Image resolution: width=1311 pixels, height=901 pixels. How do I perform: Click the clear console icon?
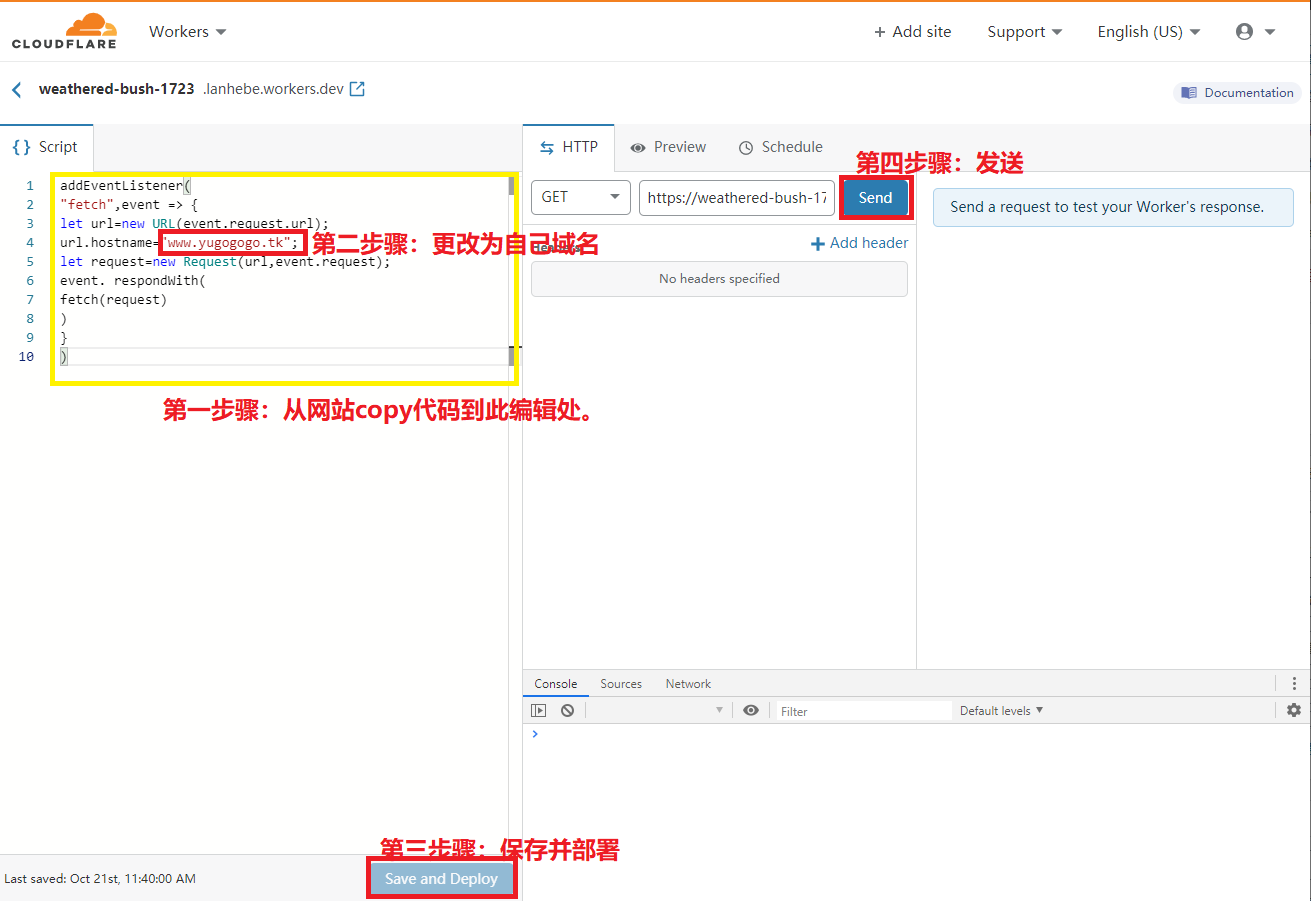(x=567, y=711)
